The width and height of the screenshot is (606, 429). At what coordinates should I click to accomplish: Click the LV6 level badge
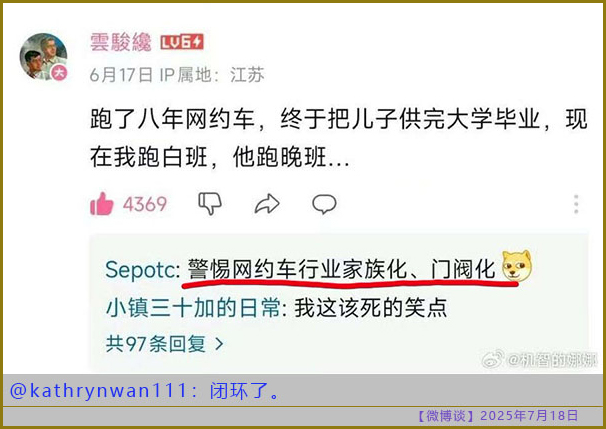[x=182, y=42]
